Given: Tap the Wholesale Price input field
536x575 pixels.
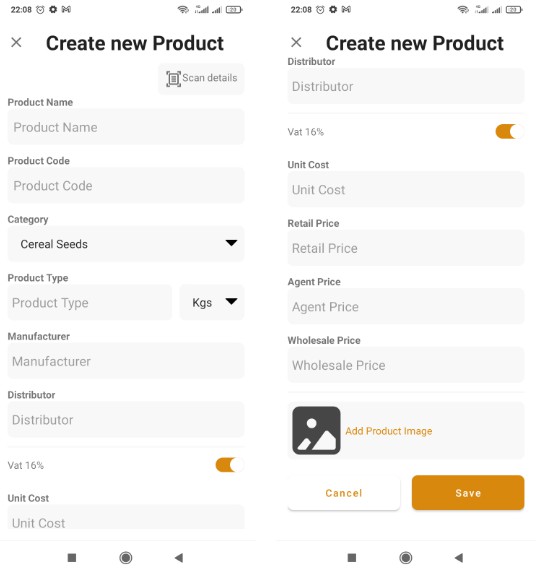Looking at the screenshot, I should [x=406, y=365].
